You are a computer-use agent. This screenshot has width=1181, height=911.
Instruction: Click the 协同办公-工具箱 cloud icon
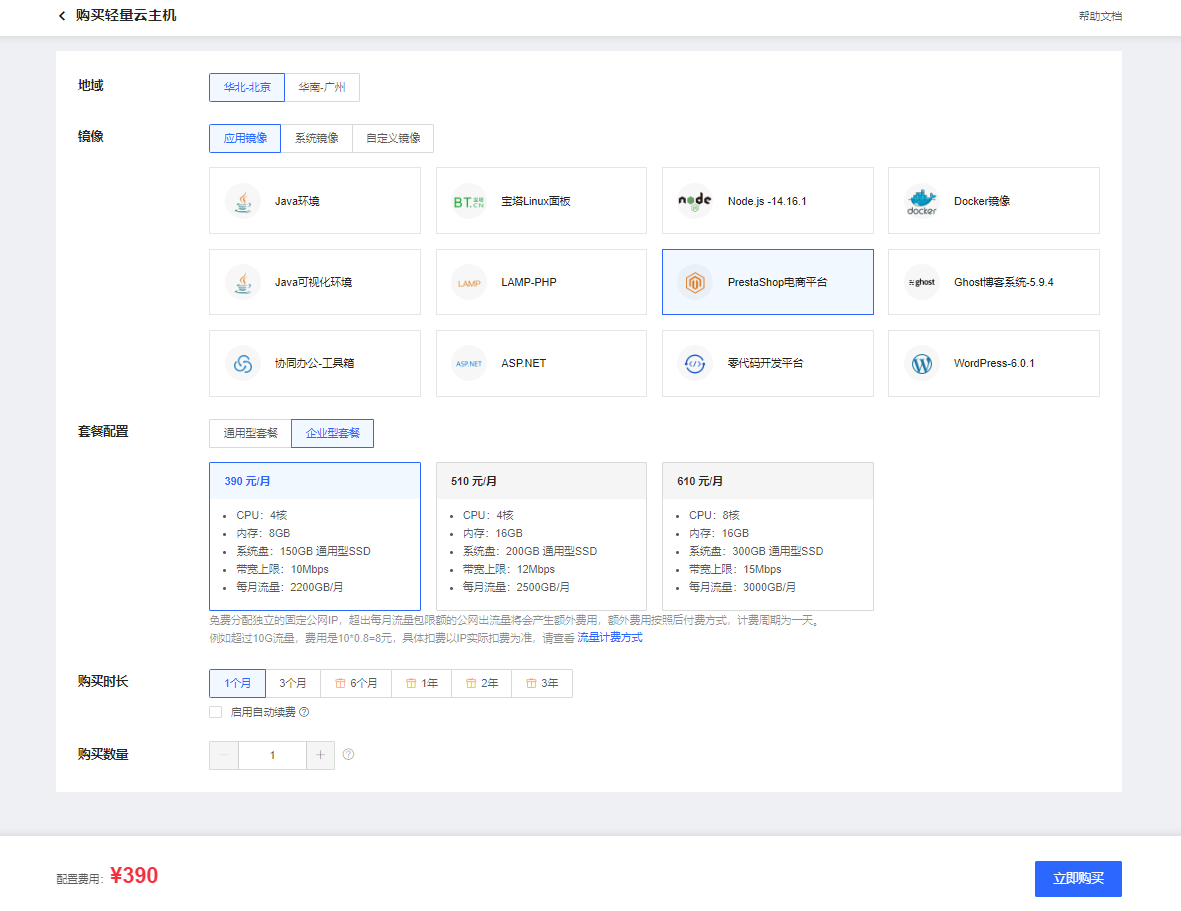[243, 364]
